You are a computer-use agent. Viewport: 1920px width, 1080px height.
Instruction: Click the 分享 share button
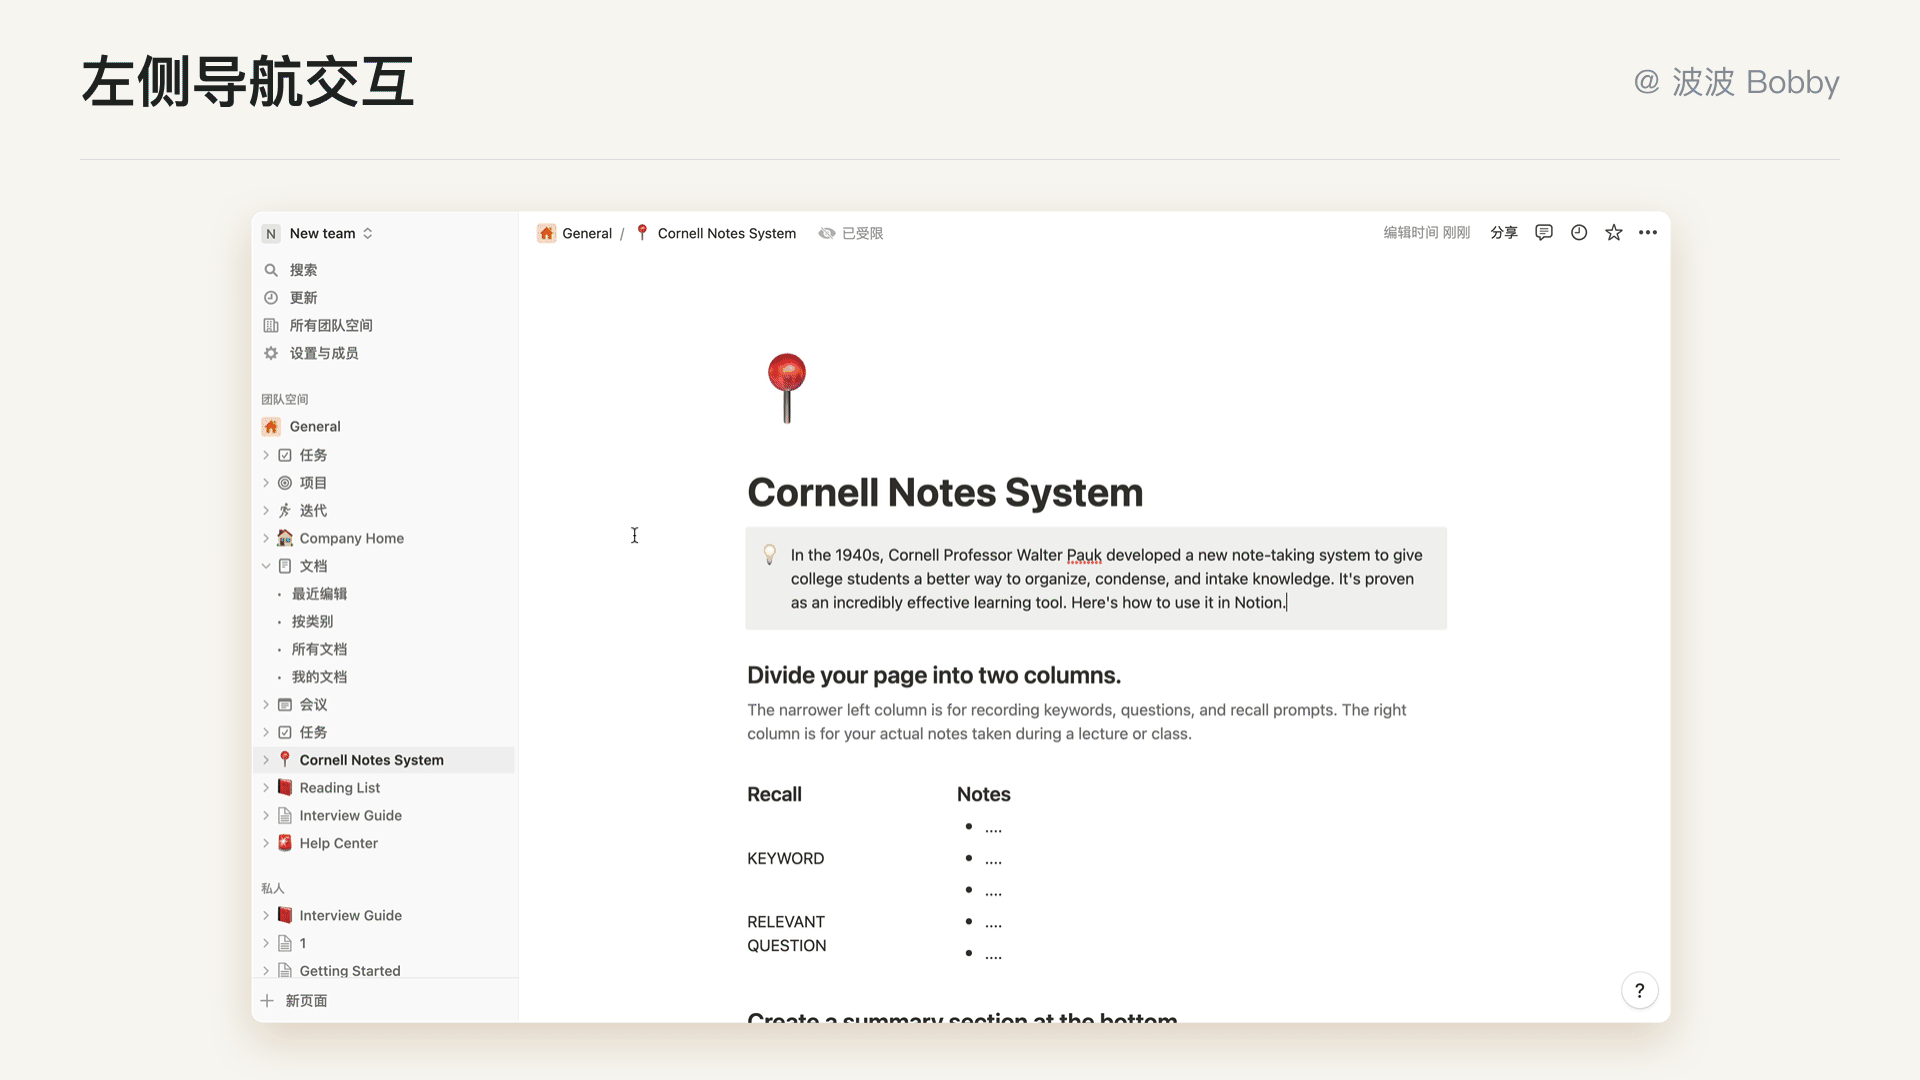pyautogui.click(x=1503, y=233)
